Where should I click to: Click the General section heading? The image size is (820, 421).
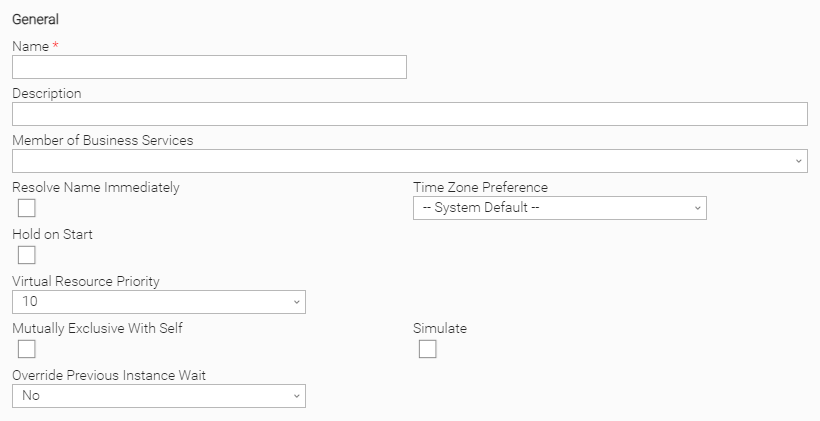35,19
